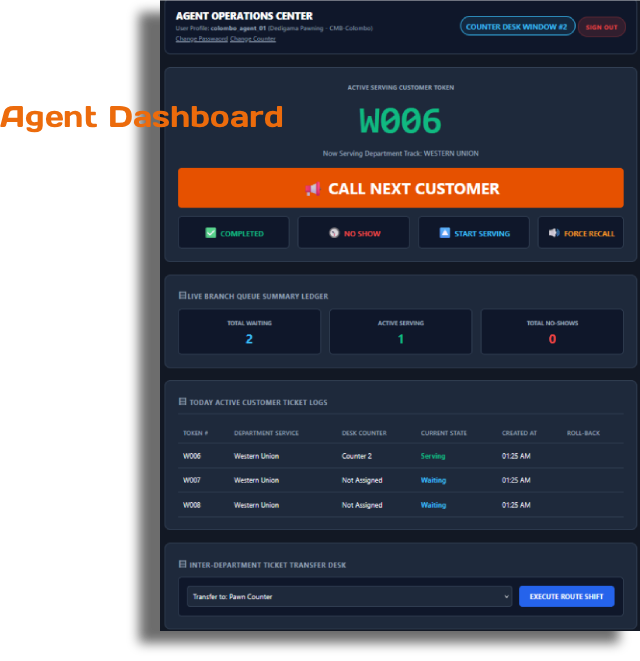Screen dimensions: 640x661
Task: Select token W008 in ticket logs
Action: coord(192,505)
